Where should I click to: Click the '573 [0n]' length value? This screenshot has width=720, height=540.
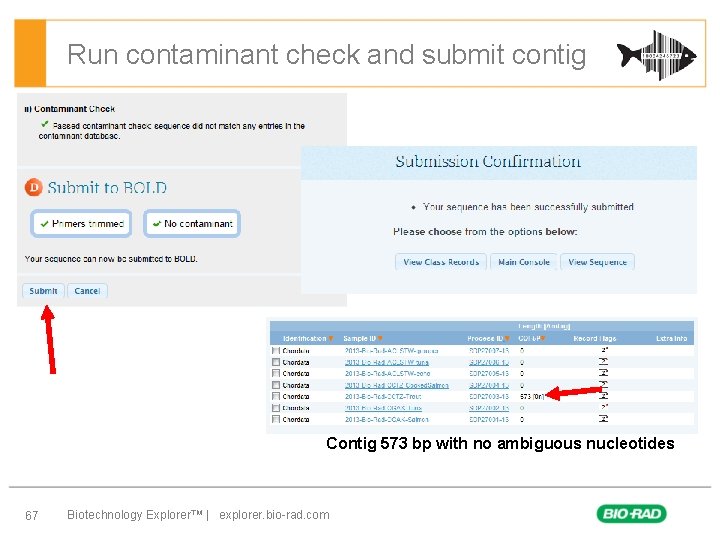532,396
